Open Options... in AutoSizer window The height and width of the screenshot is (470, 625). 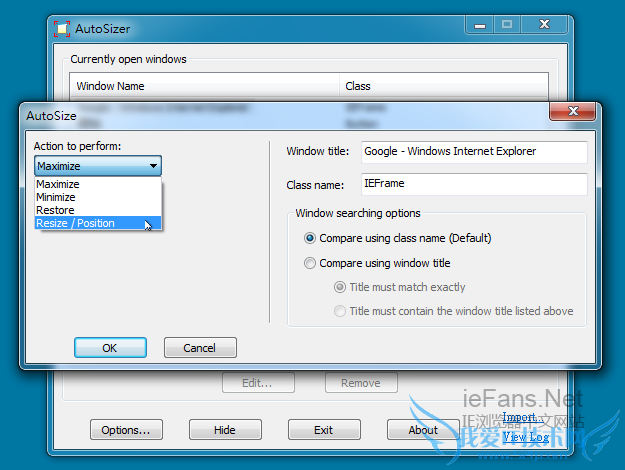[126, 430]
